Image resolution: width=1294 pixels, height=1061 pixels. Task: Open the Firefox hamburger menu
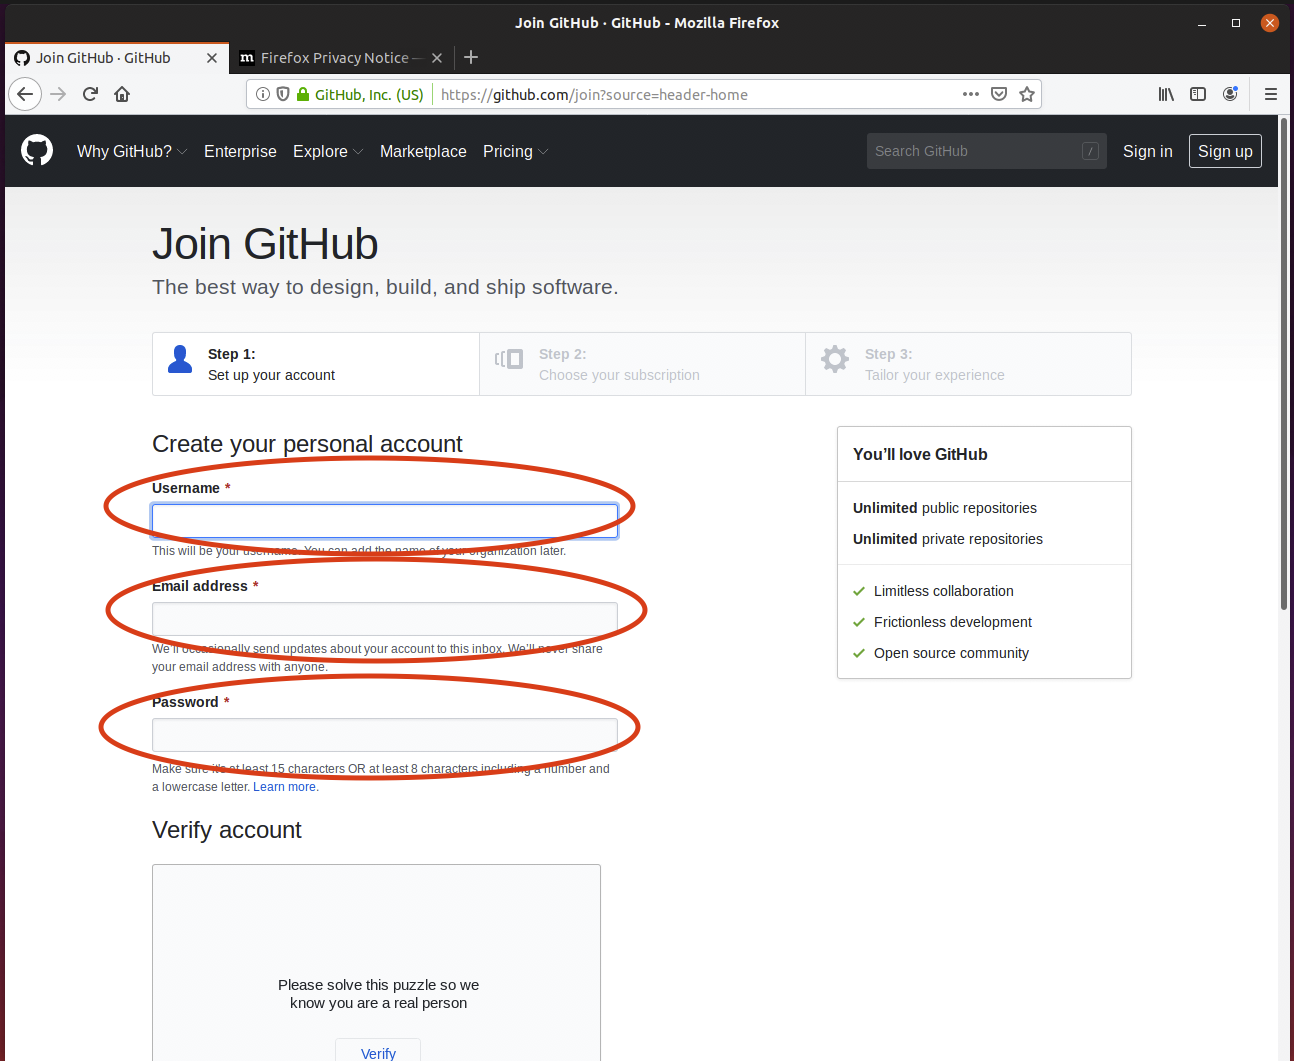pyautogui.click(x=1271, y=94)
